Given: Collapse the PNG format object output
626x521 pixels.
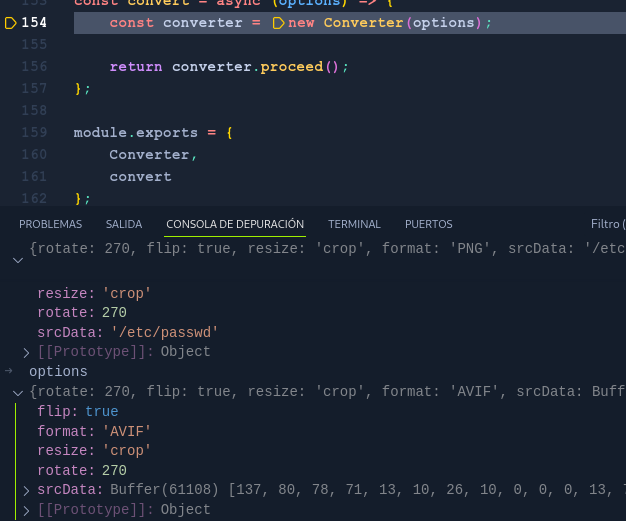Looking at the screenshot, I should pos(17,260).
